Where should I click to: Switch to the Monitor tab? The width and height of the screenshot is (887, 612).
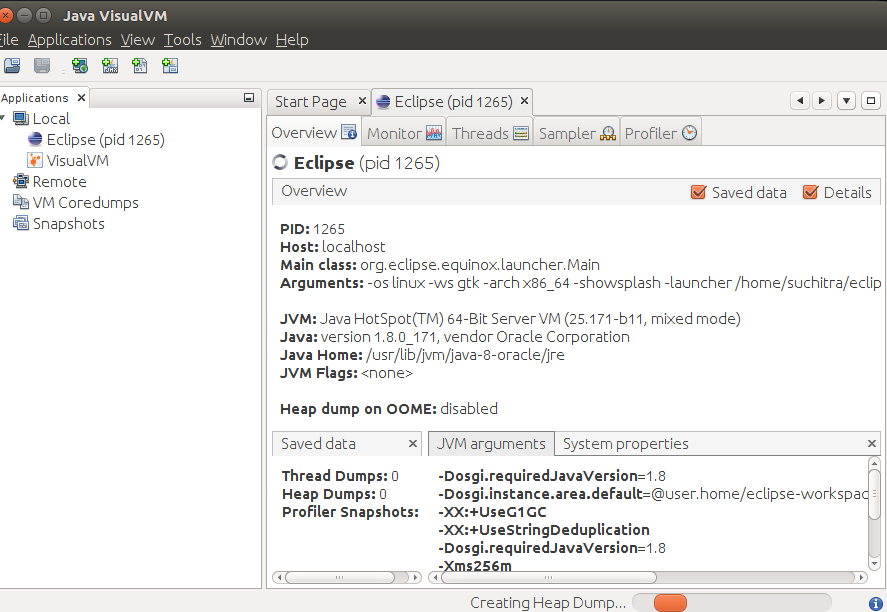tap(404, 133)
